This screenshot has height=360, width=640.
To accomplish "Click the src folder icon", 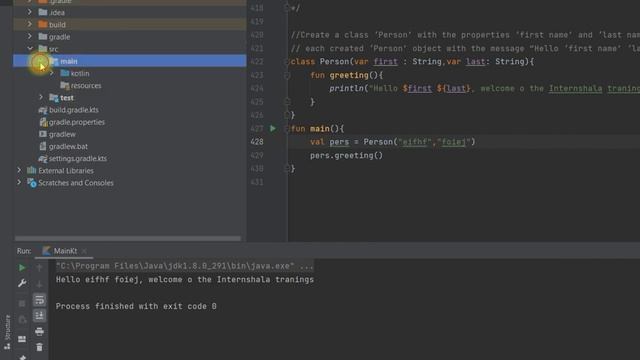I will pos(42,49).
